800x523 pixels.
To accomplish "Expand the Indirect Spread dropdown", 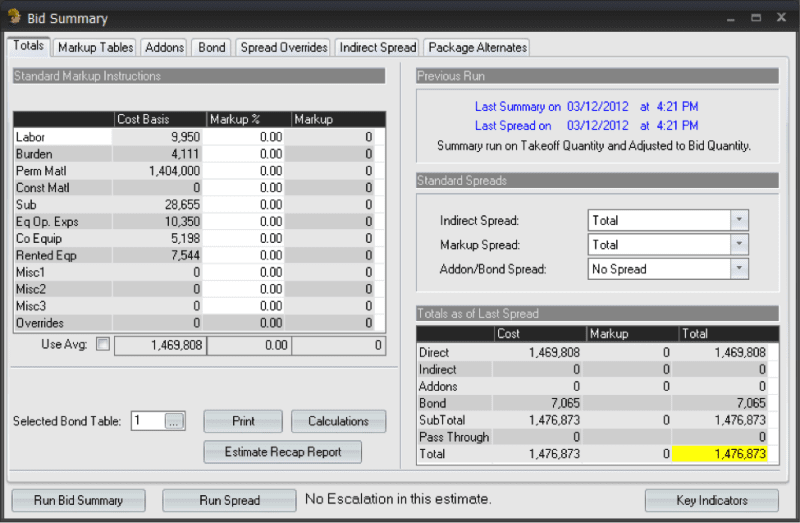I will (739, 220).
